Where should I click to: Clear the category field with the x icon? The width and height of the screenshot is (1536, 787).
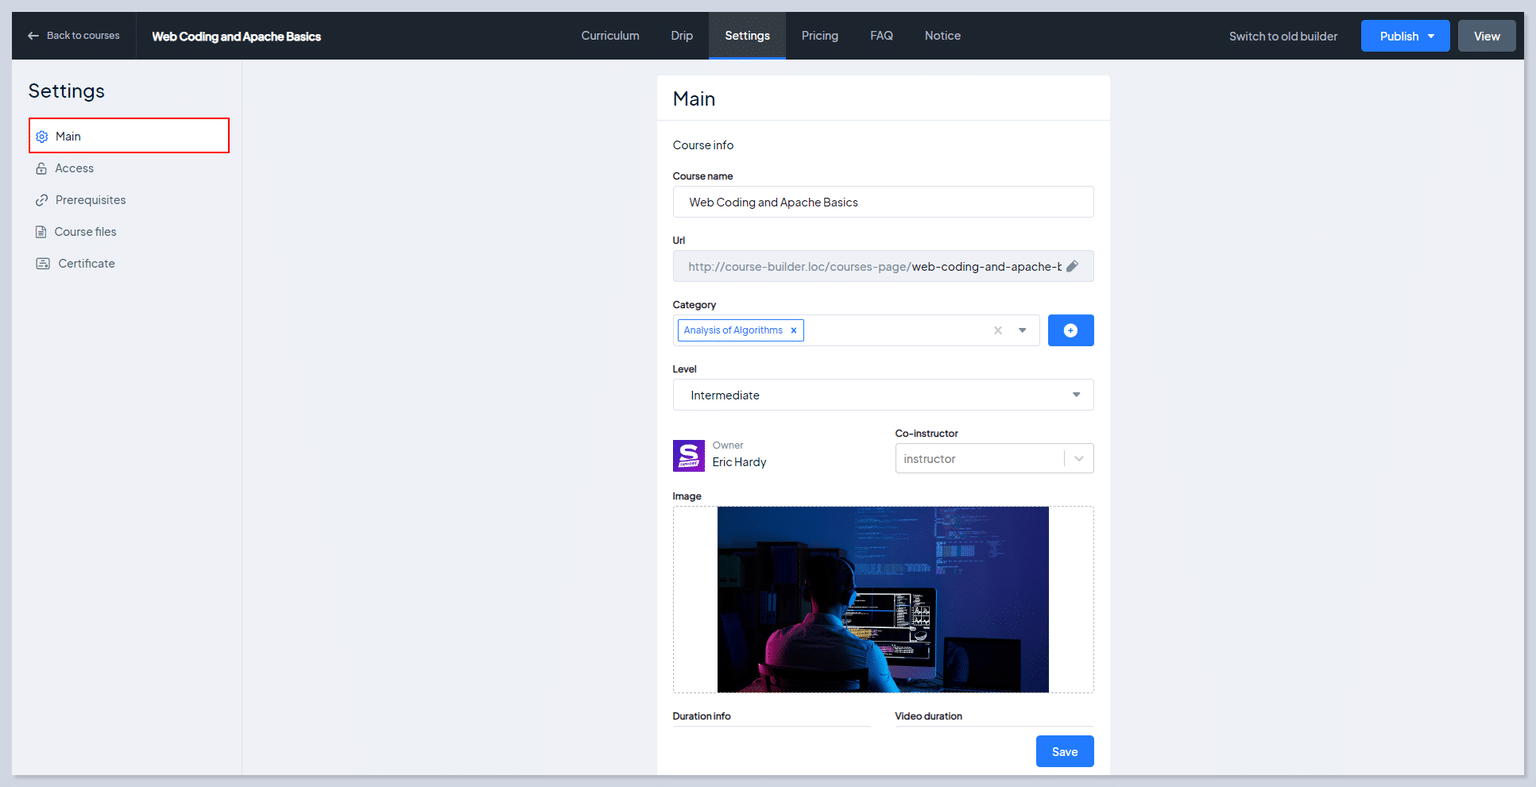click(997, 330)
